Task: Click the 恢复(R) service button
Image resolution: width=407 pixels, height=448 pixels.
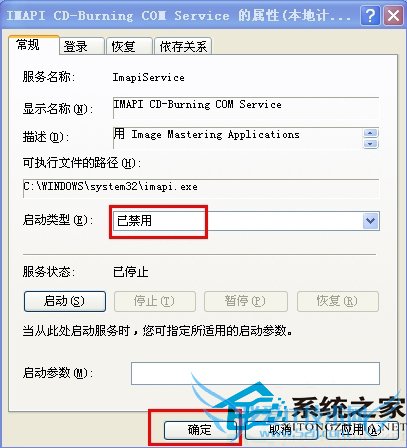Action: click(x=338, y=301)
